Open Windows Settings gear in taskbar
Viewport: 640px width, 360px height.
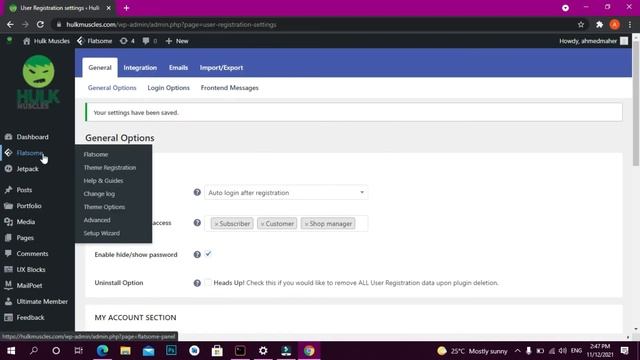coord(263,351)
